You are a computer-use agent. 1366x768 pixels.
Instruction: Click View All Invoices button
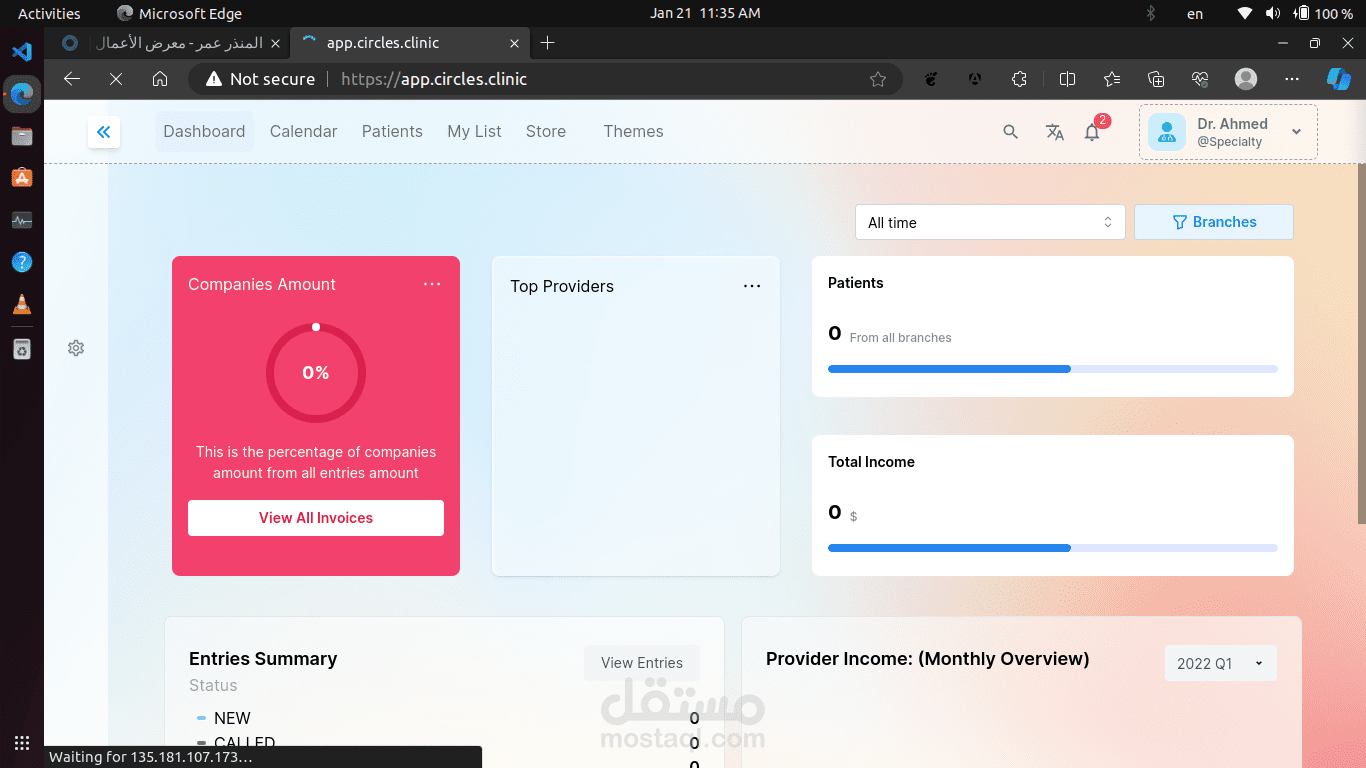point(316,518)
